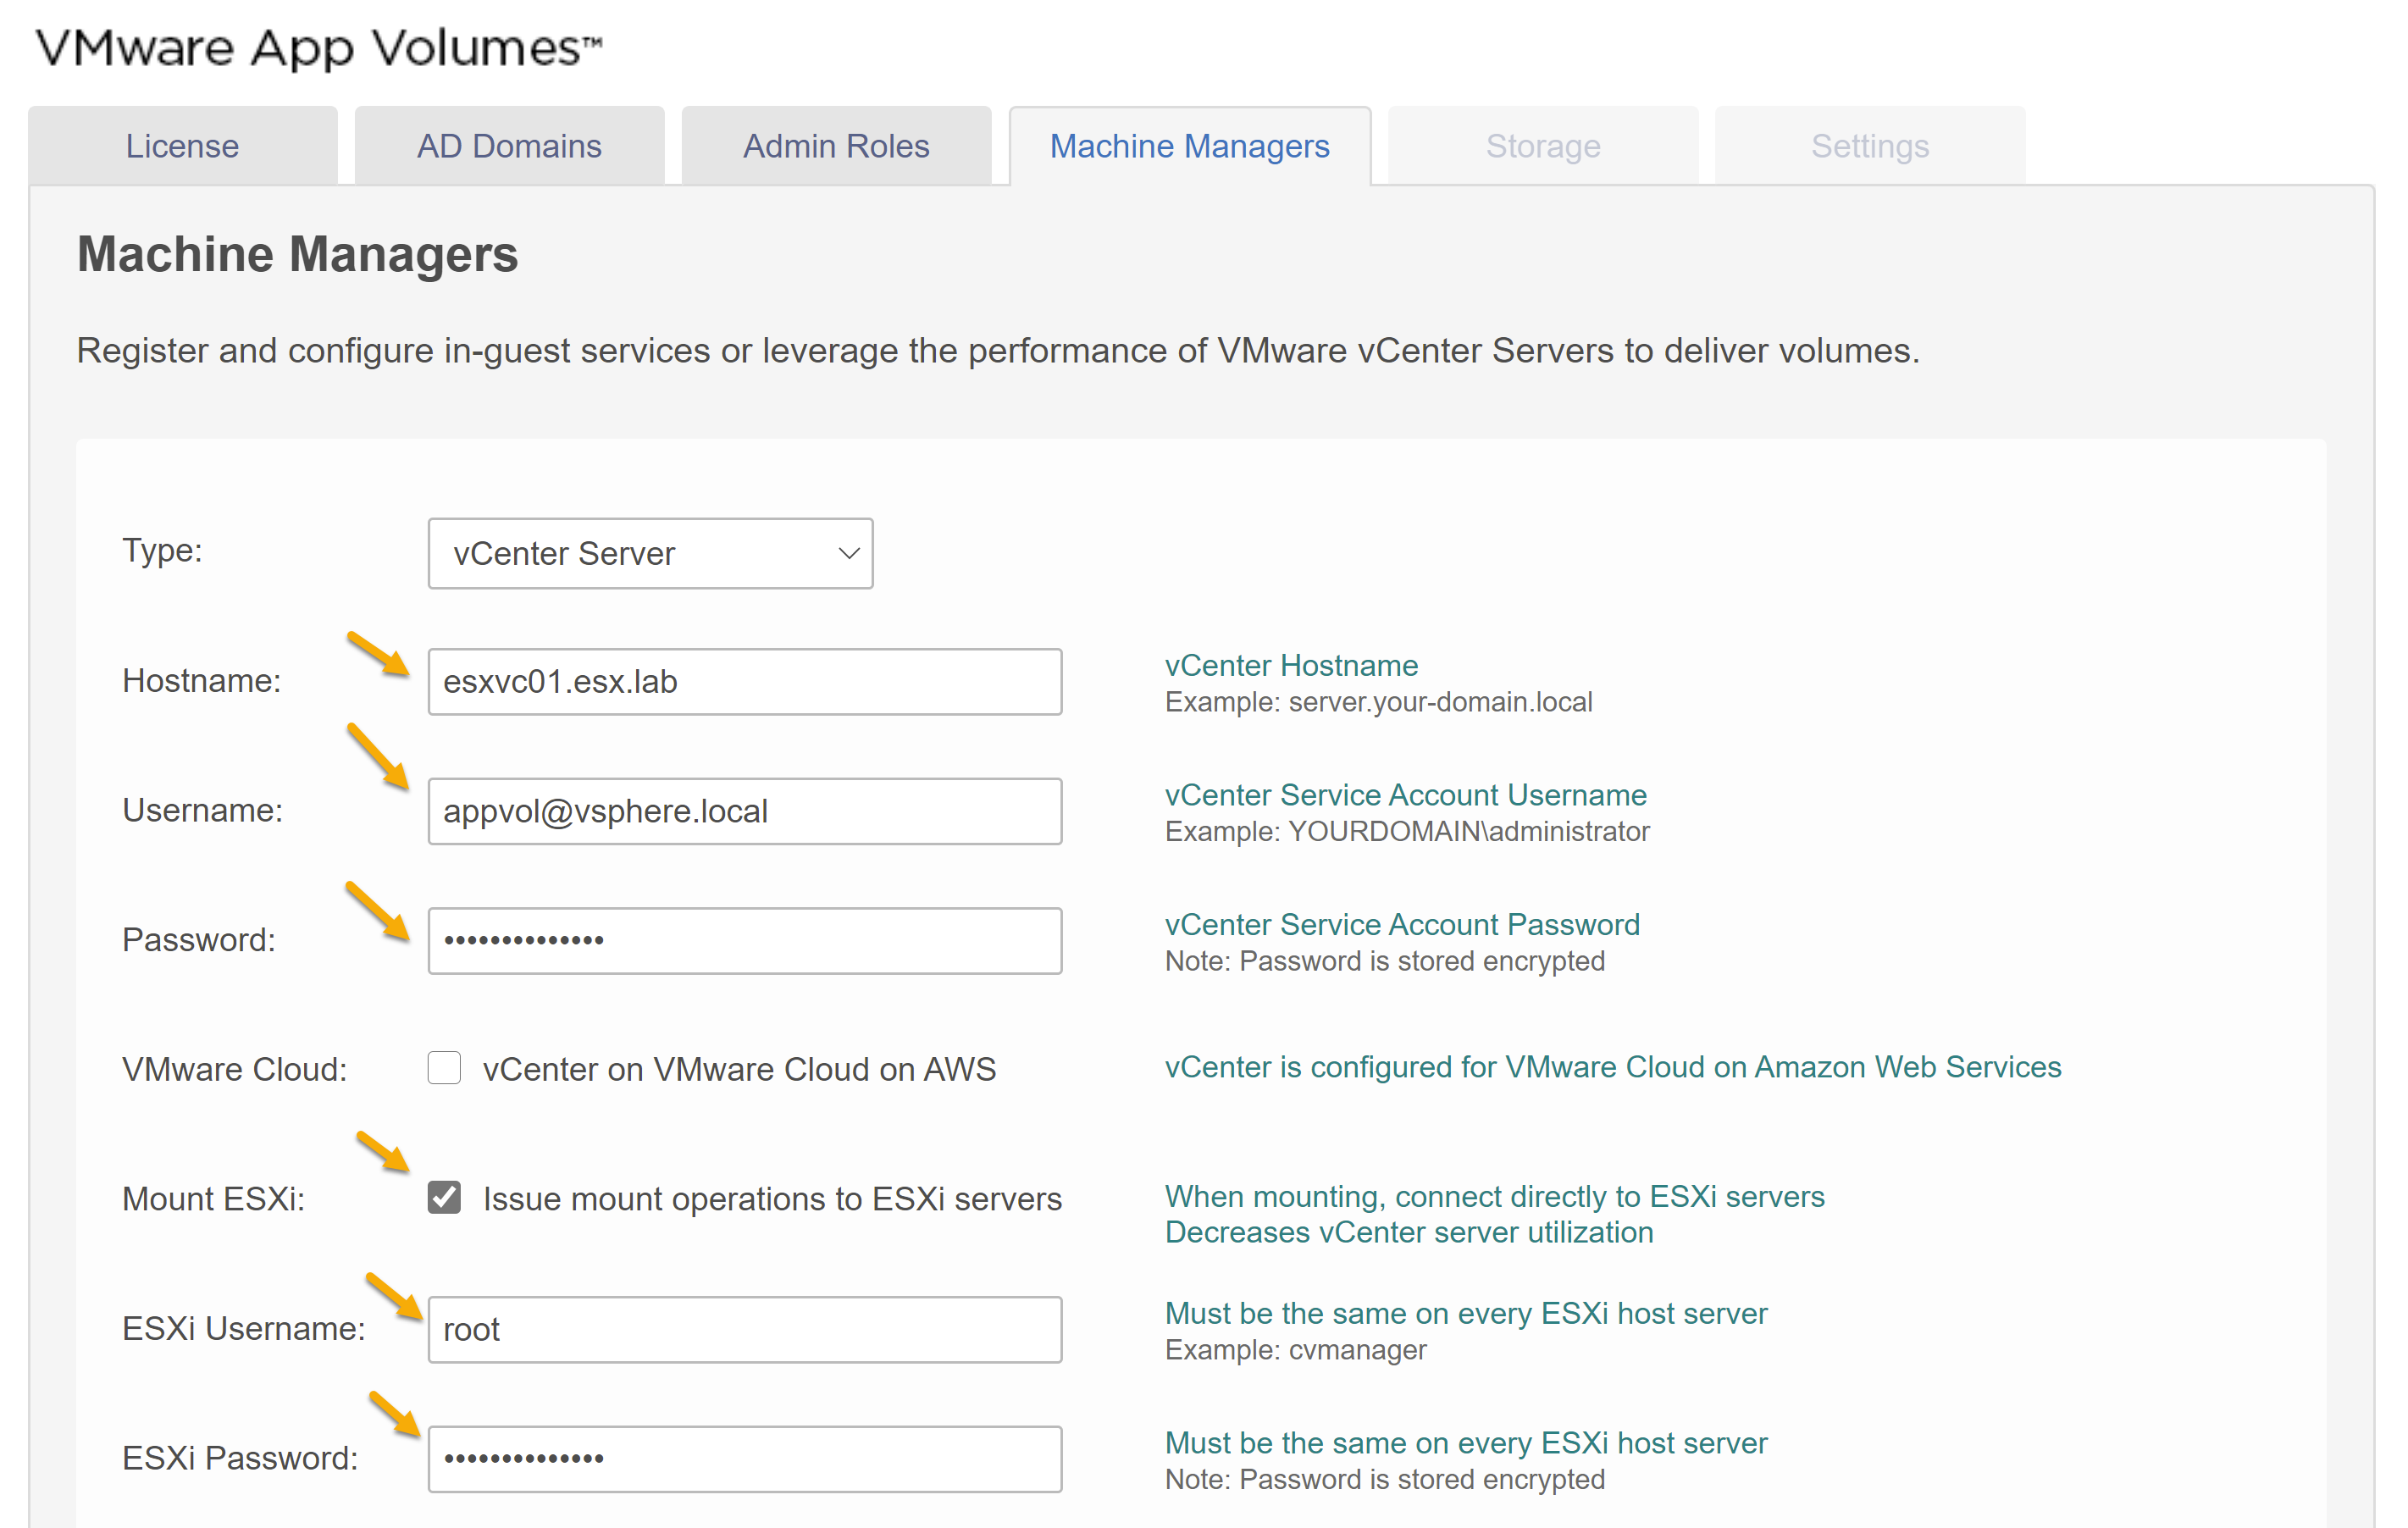This screenshot has height=1528, width=2408.
Task: Click the Hostname input field
Action: coord(745,682)
